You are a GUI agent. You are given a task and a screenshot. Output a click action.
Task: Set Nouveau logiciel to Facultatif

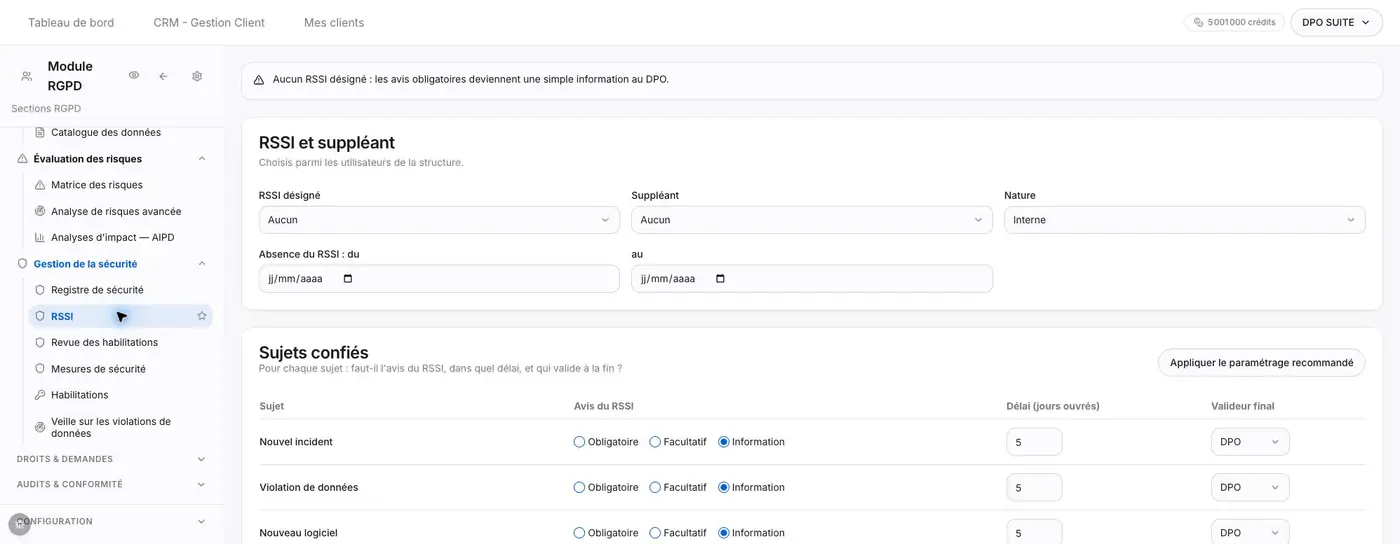point(655,533)
